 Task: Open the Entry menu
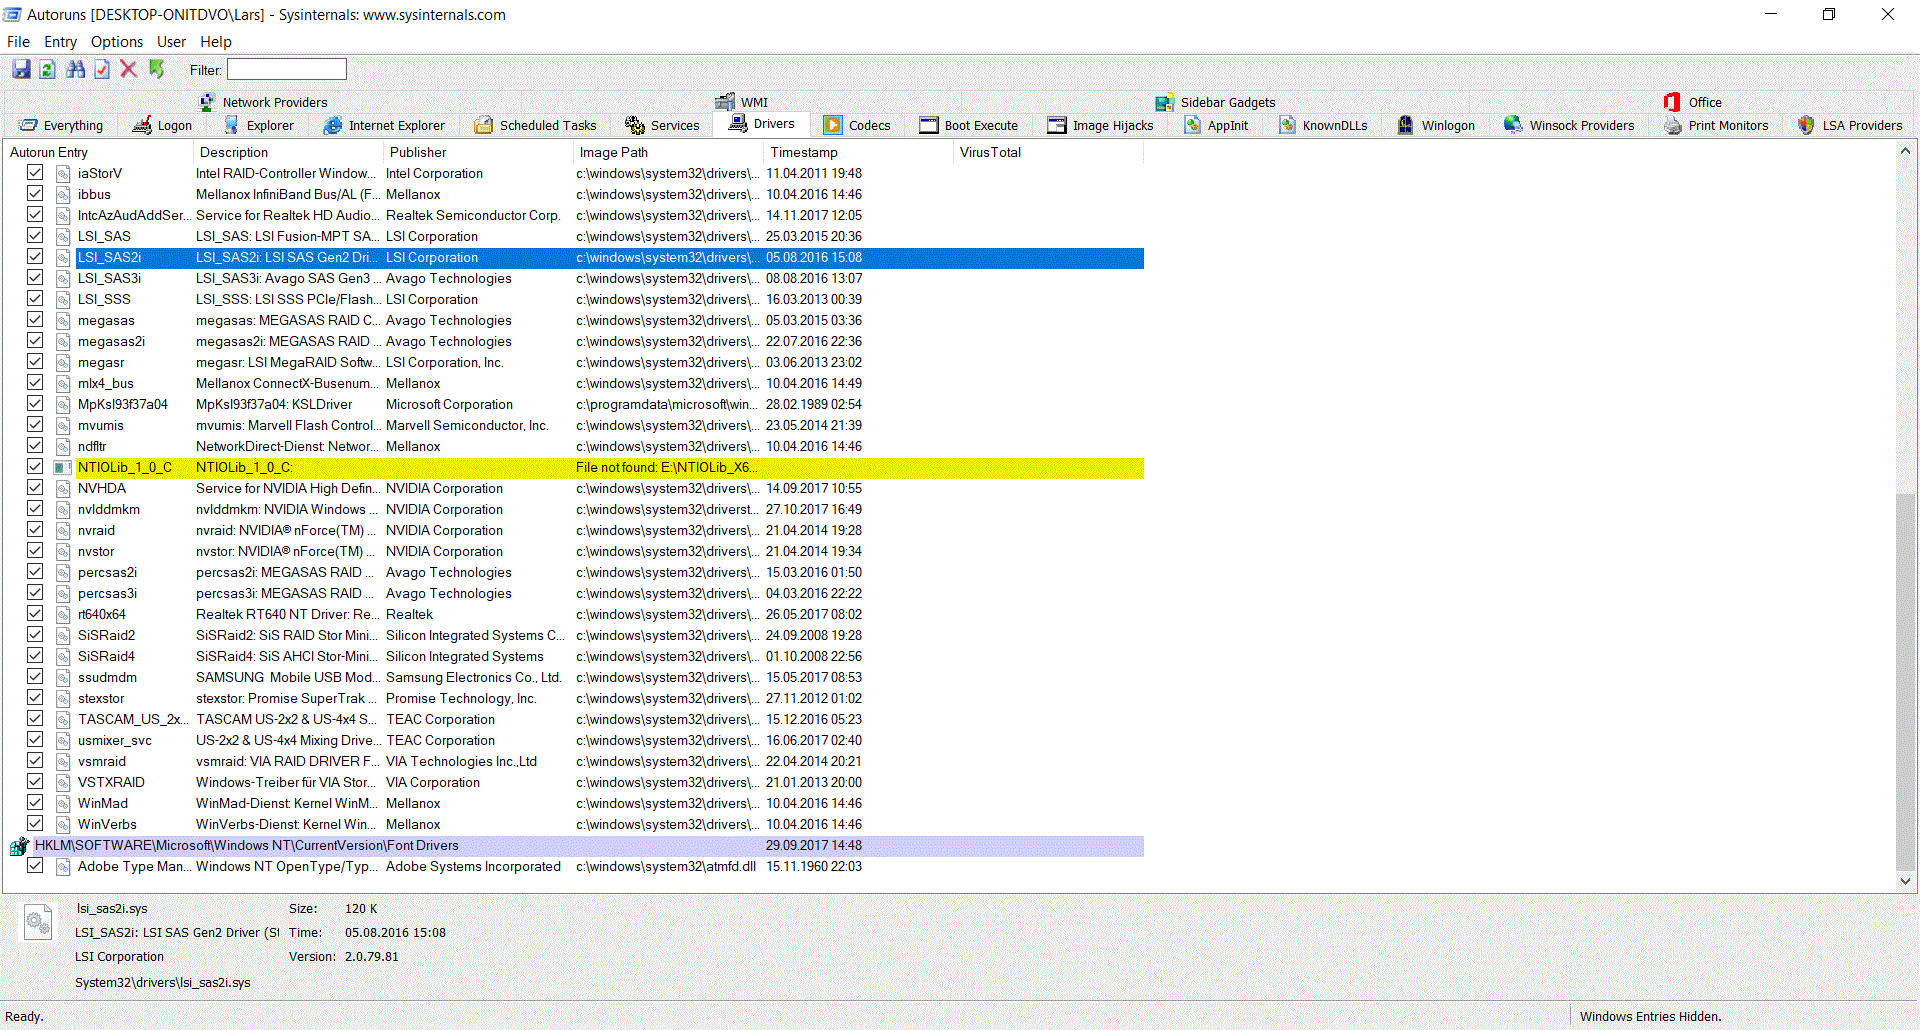click(x=60, y=42)
